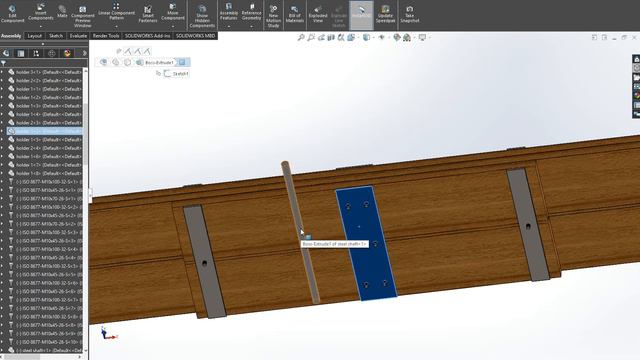Toggle Show Hidden Components
Image resolution: width=640 pixels, height=360 pixels.
(202, 17)
